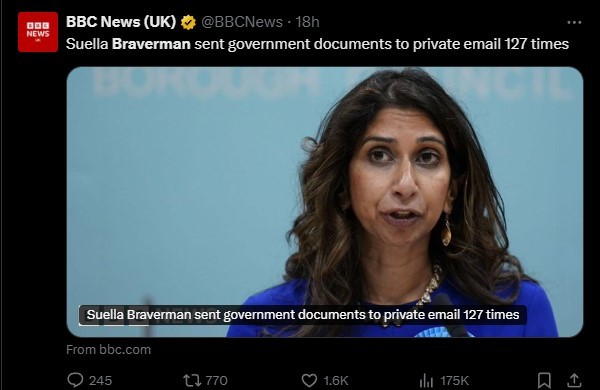Click the @BBCNews handle
This screenshot has width=600, height=390.
tap(242, 22)
